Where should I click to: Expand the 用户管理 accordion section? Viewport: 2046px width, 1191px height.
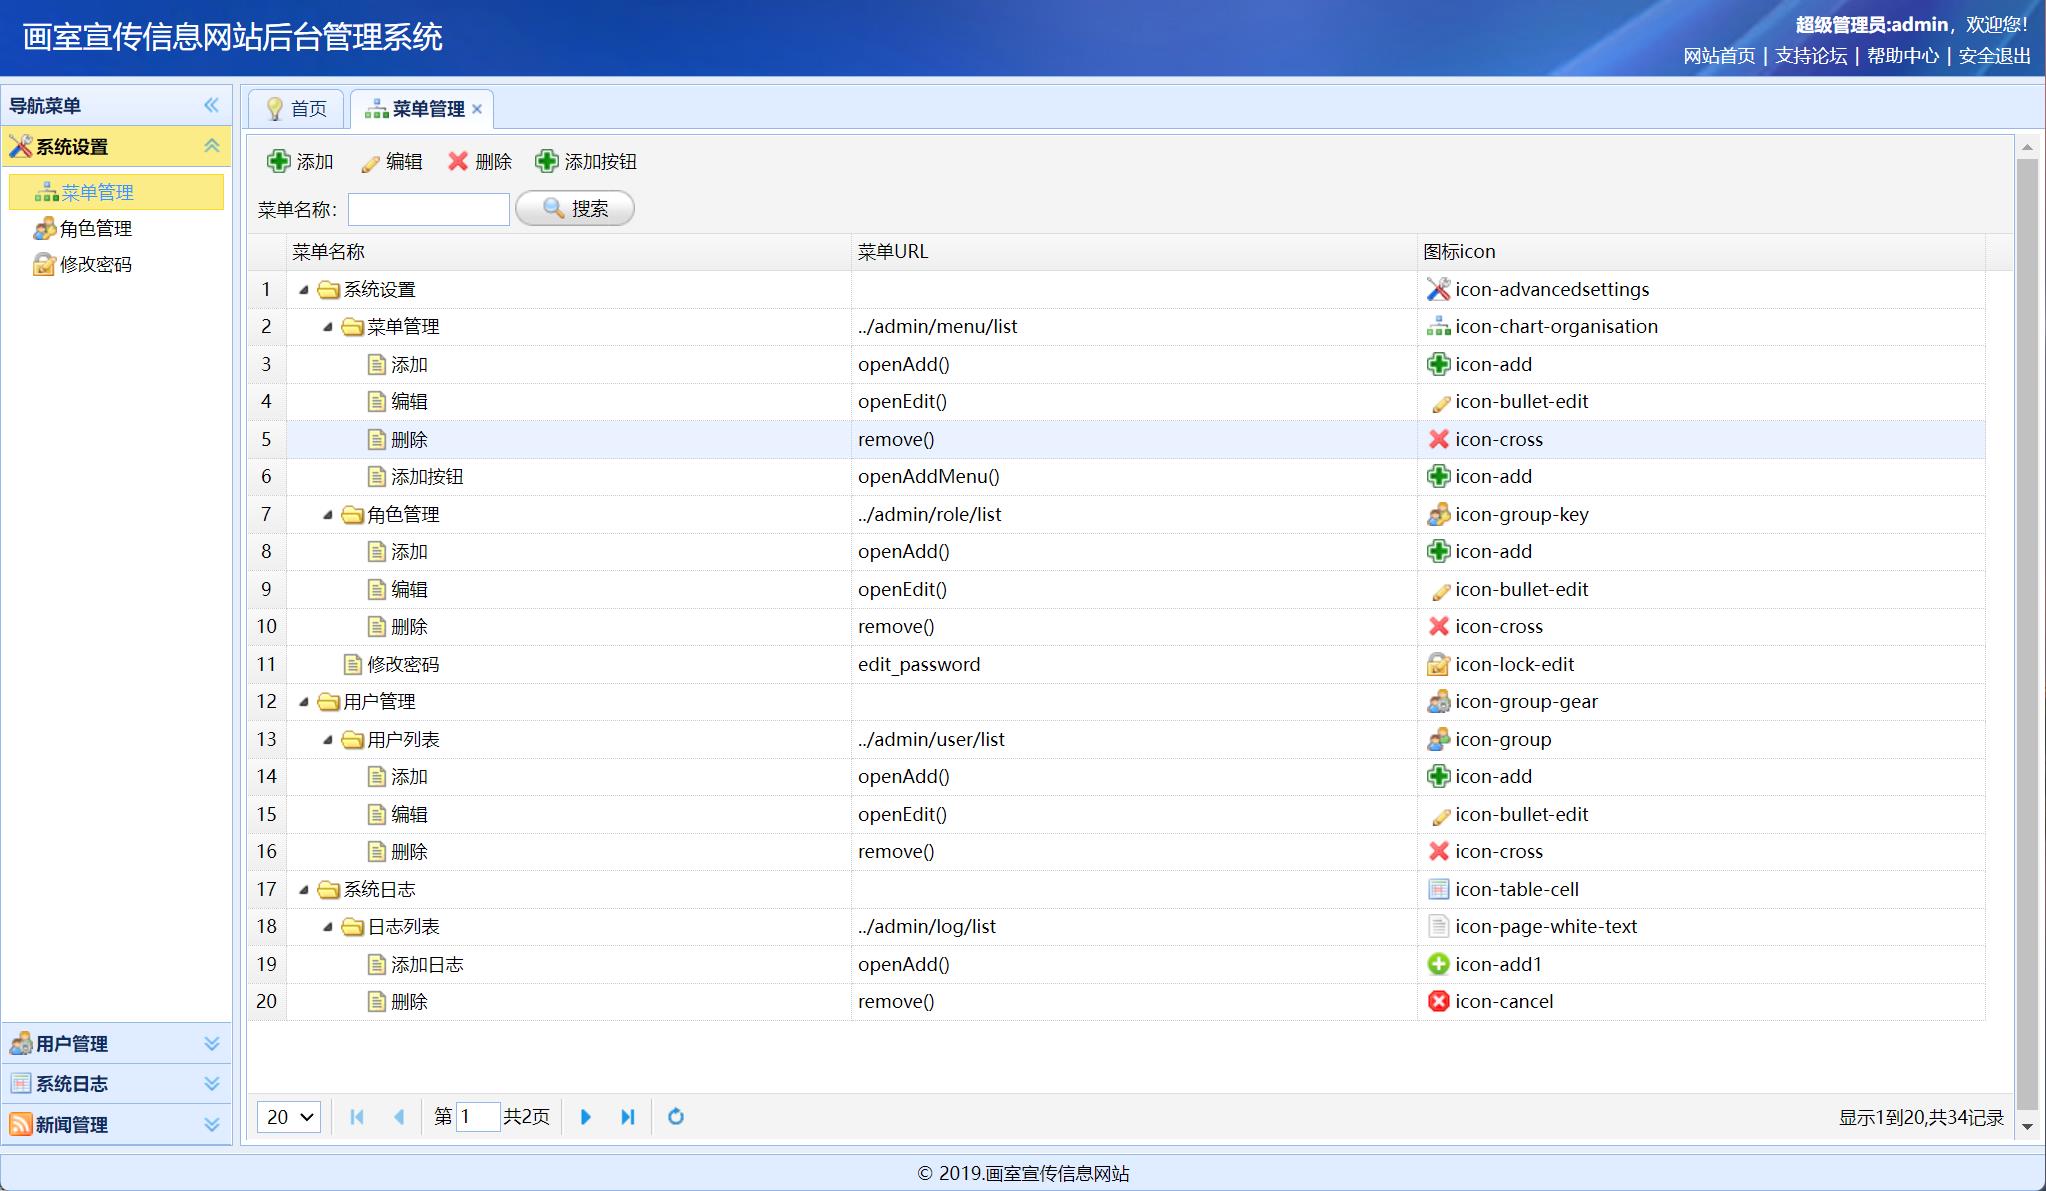click(x=211, y=1044)
